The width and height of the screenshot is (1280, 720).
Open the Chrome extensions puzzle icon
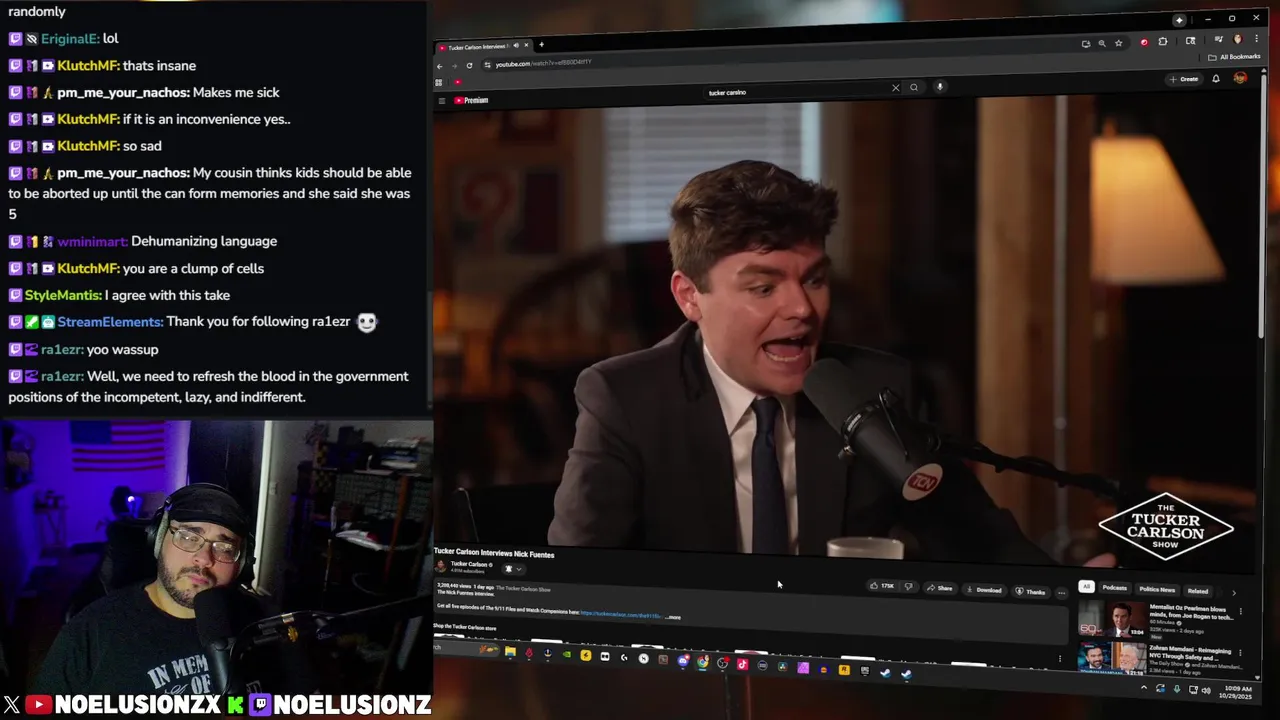click(1162, 41)
